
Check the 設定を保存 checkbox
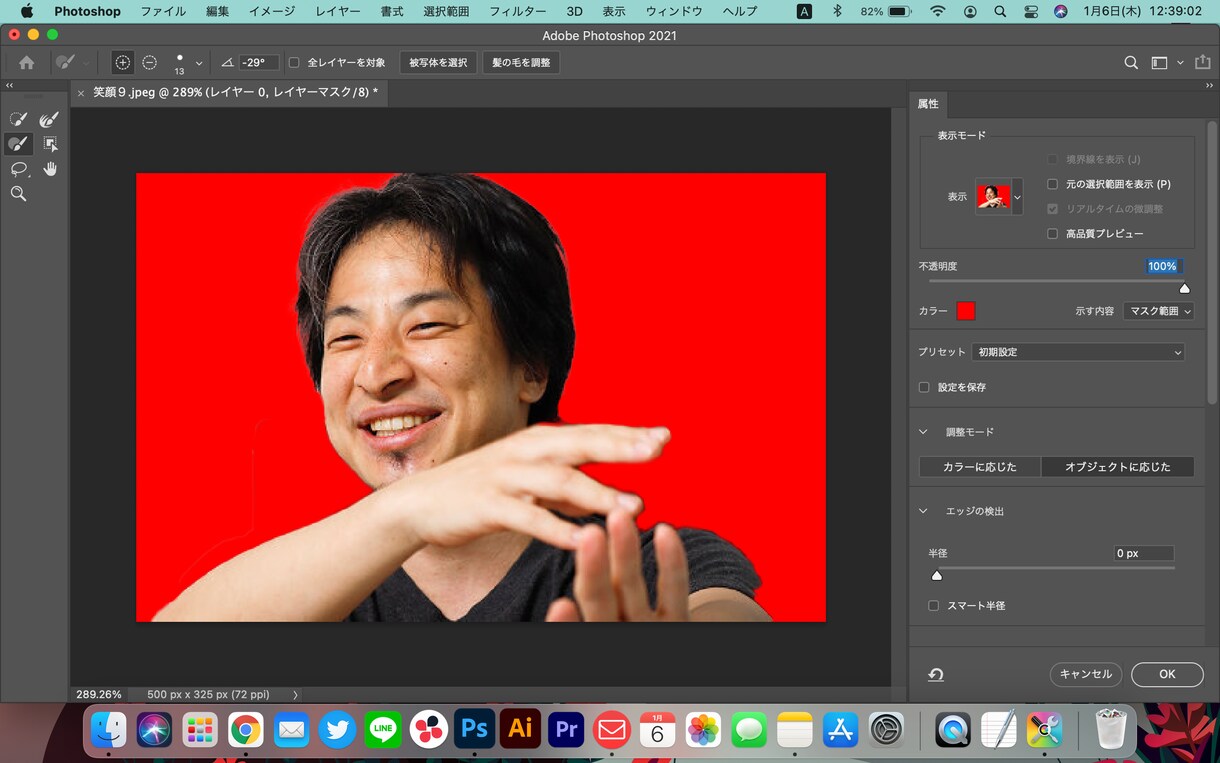coord(924,387)
